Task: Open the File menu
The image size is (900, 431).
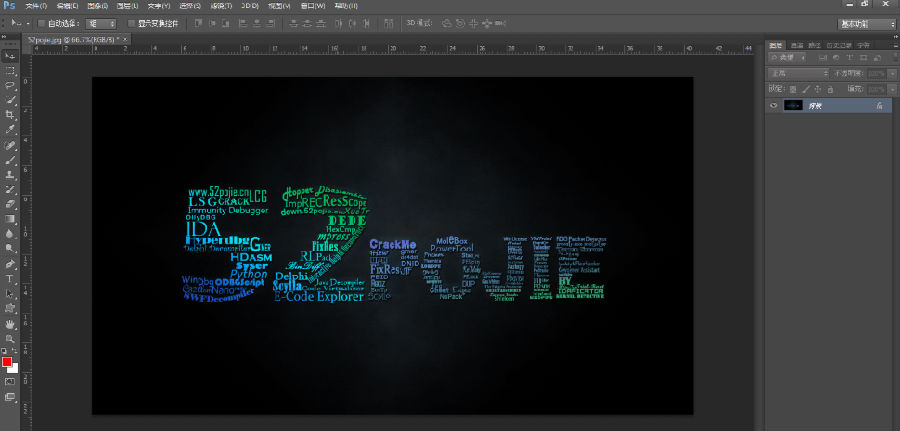Action: pyautogui.click(x=35, y=6)
